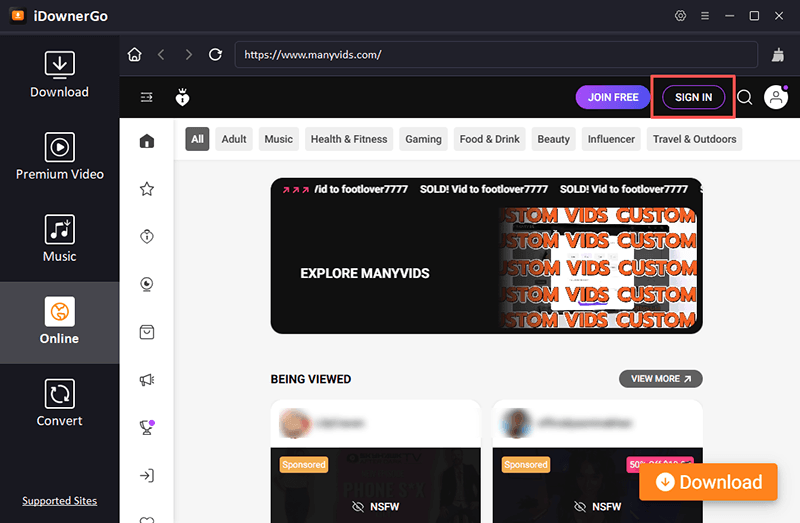Click the orange Download button
800x523 pixels.
708,482
